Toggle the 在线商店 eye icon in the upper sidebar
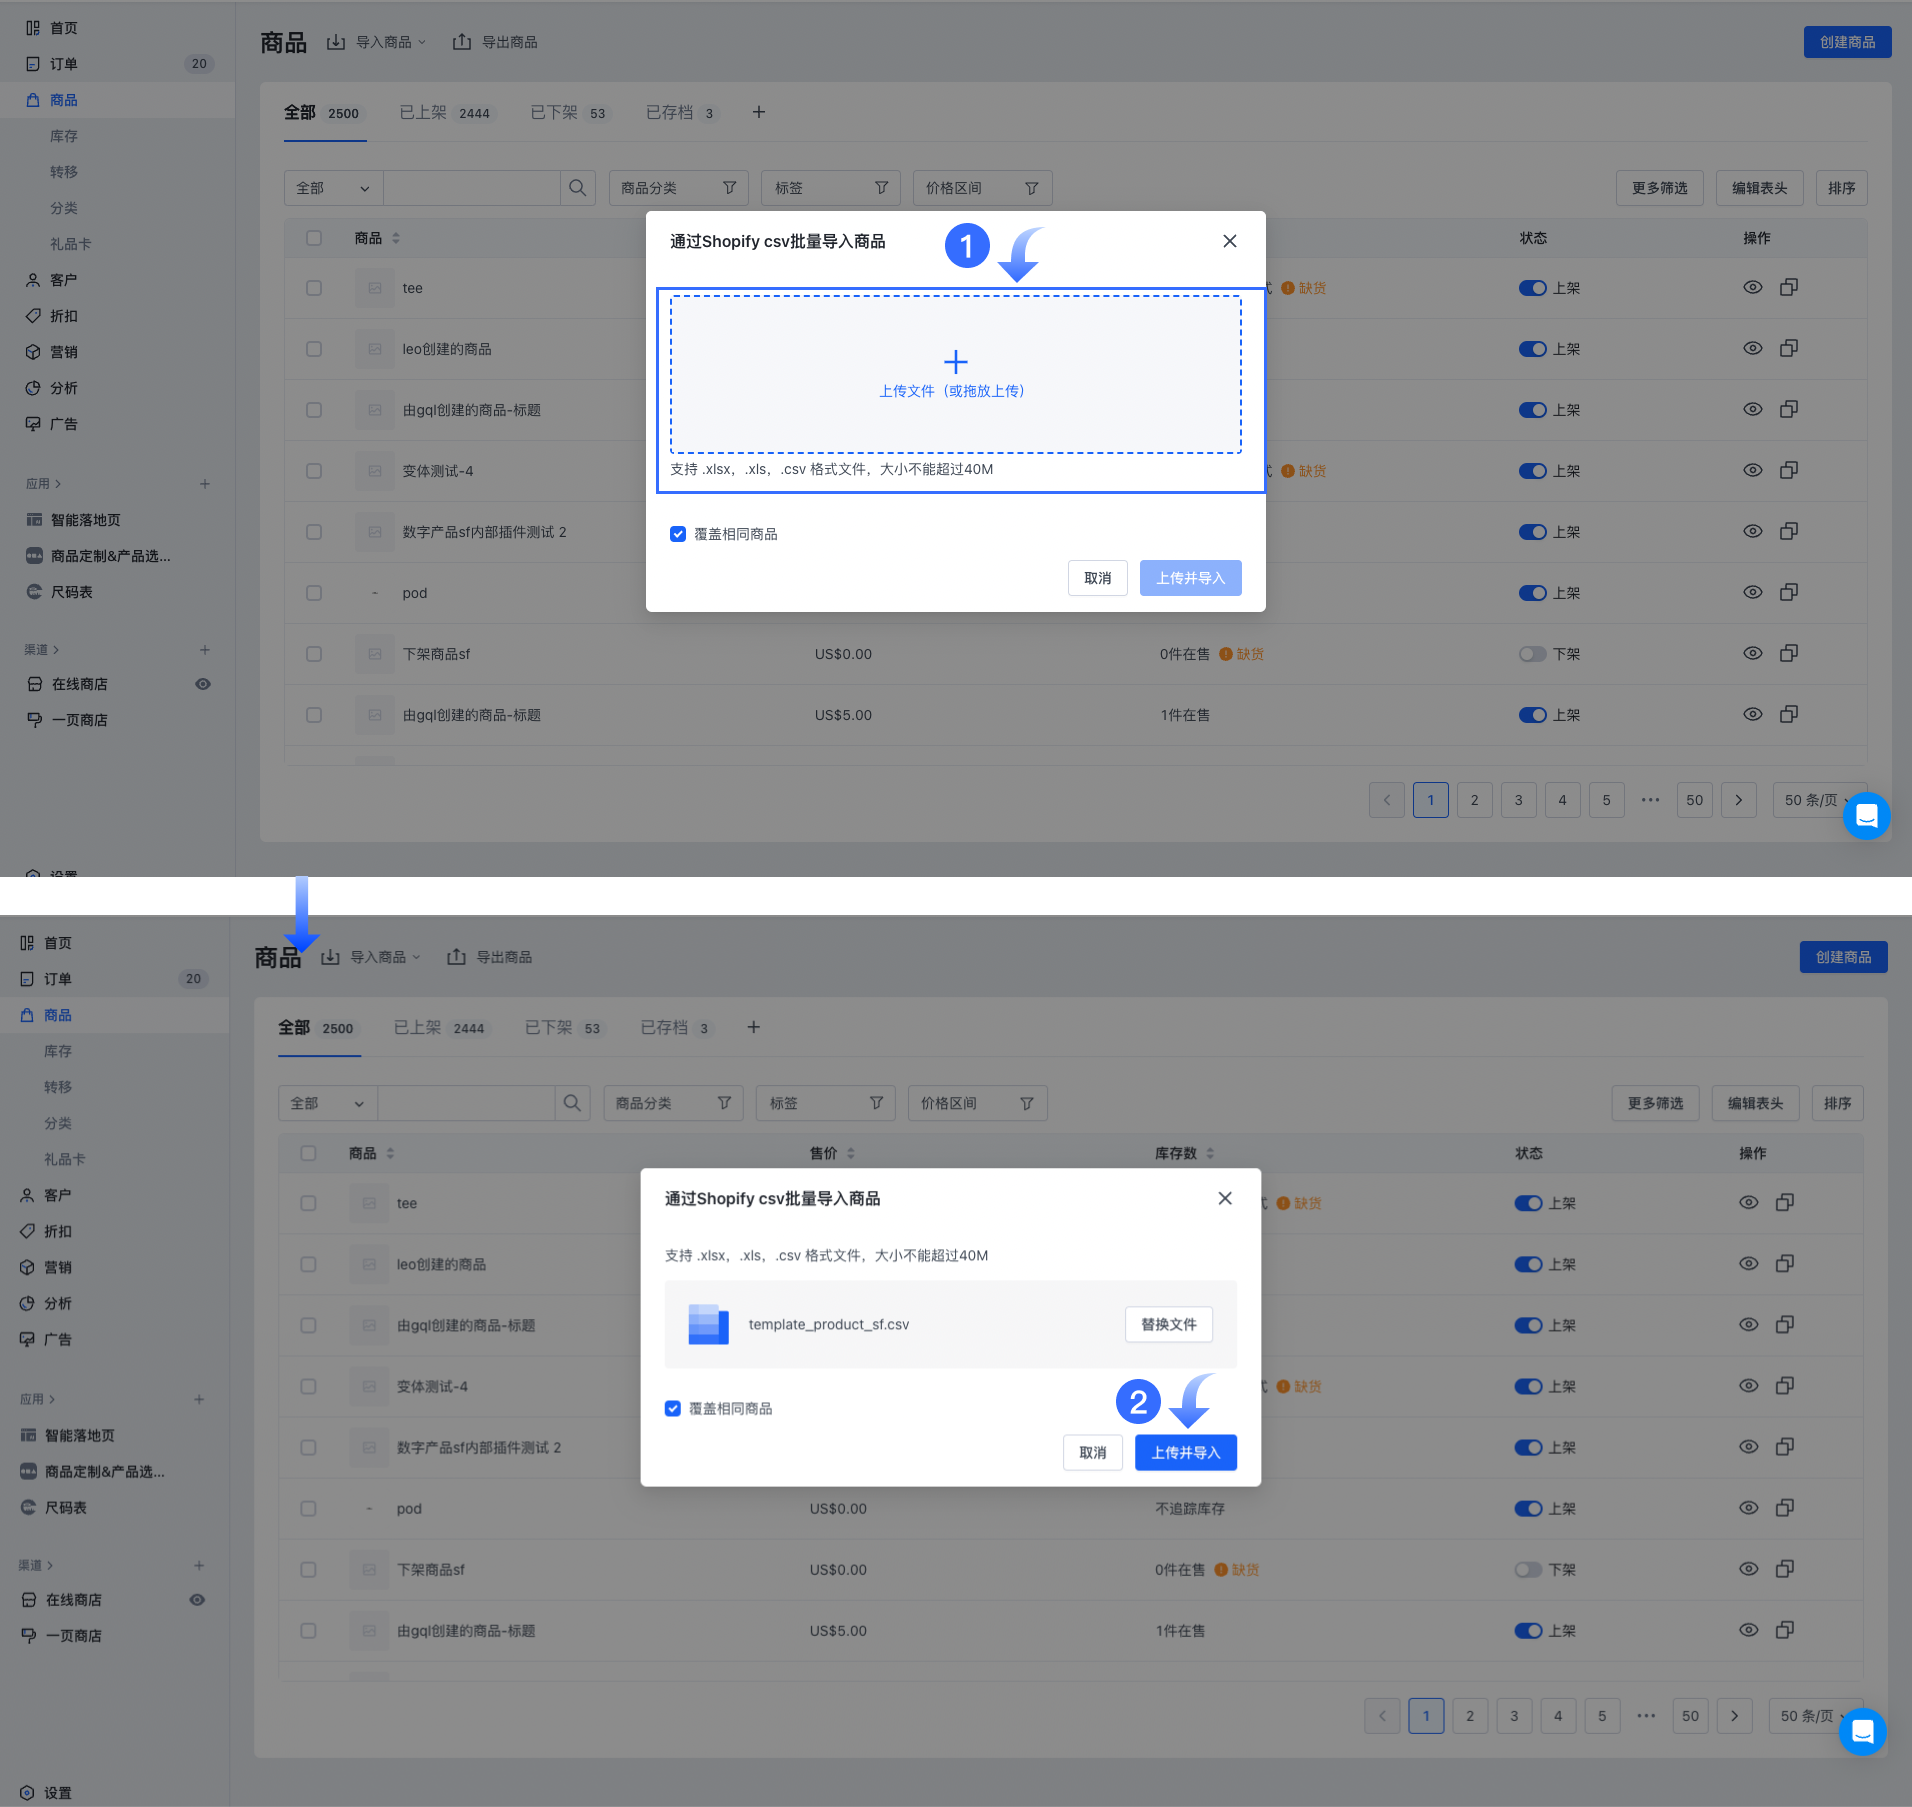This screenshot has width=1912, height=1807. 203,684
